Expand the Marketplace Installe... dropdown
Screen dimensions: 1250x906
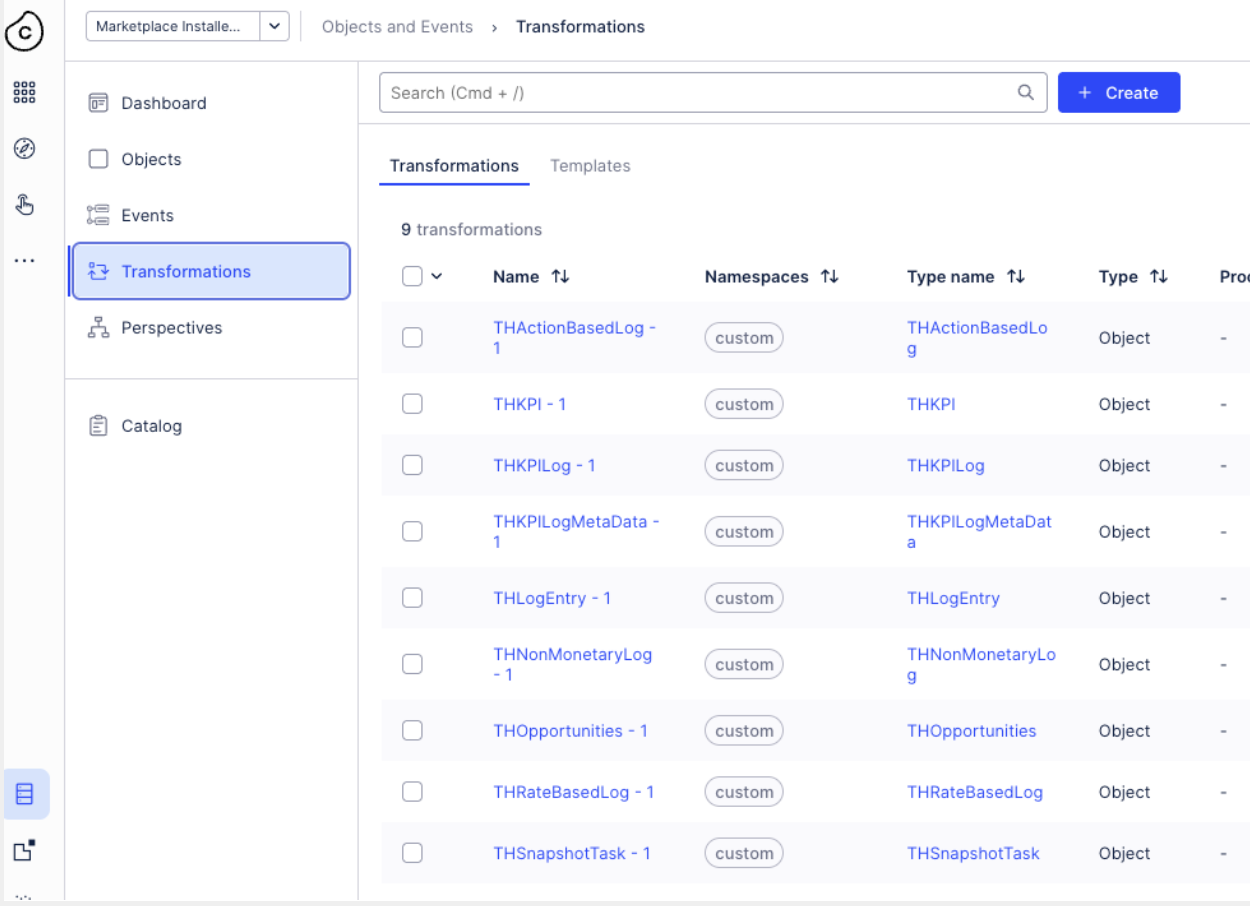point(274,27)
